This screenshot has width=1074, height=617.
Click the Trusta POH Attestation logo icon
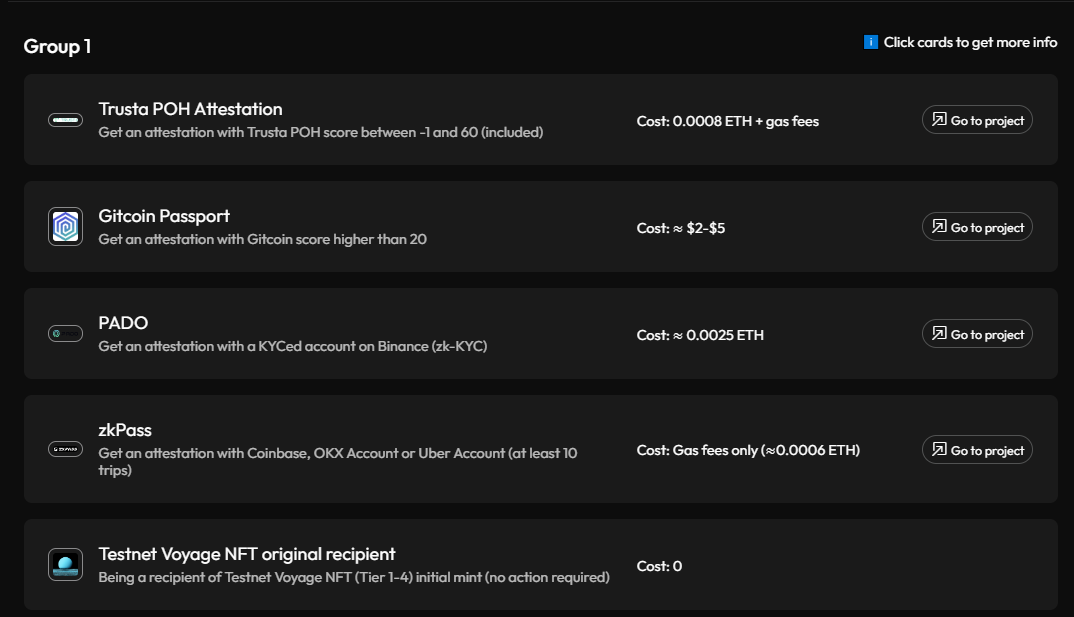tap(65, 120)
